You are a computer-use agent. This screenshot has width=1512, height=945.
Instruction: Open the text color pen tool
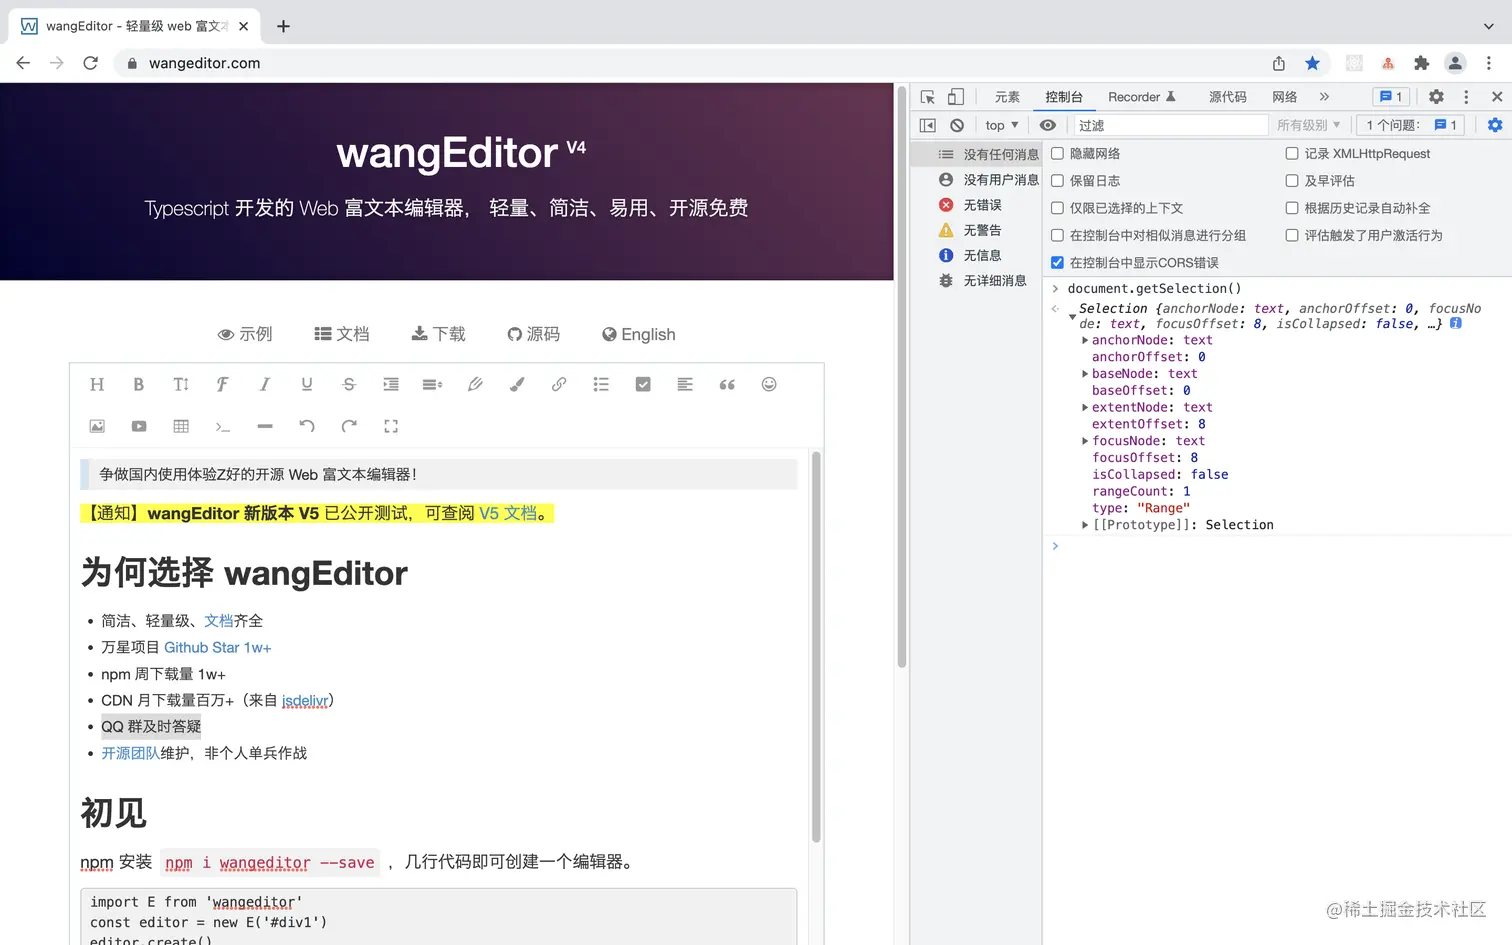475,384
